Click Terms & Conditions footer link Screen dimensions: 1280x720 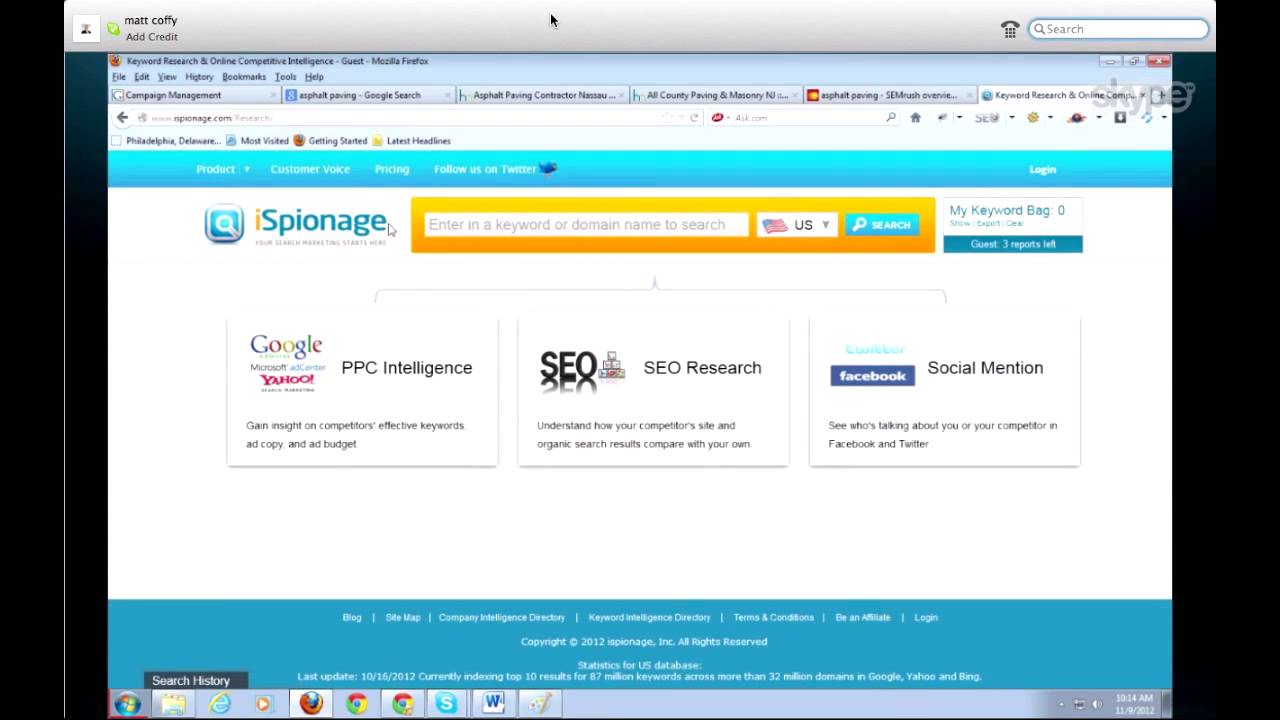pyautogui.click(x=774, y=617)
